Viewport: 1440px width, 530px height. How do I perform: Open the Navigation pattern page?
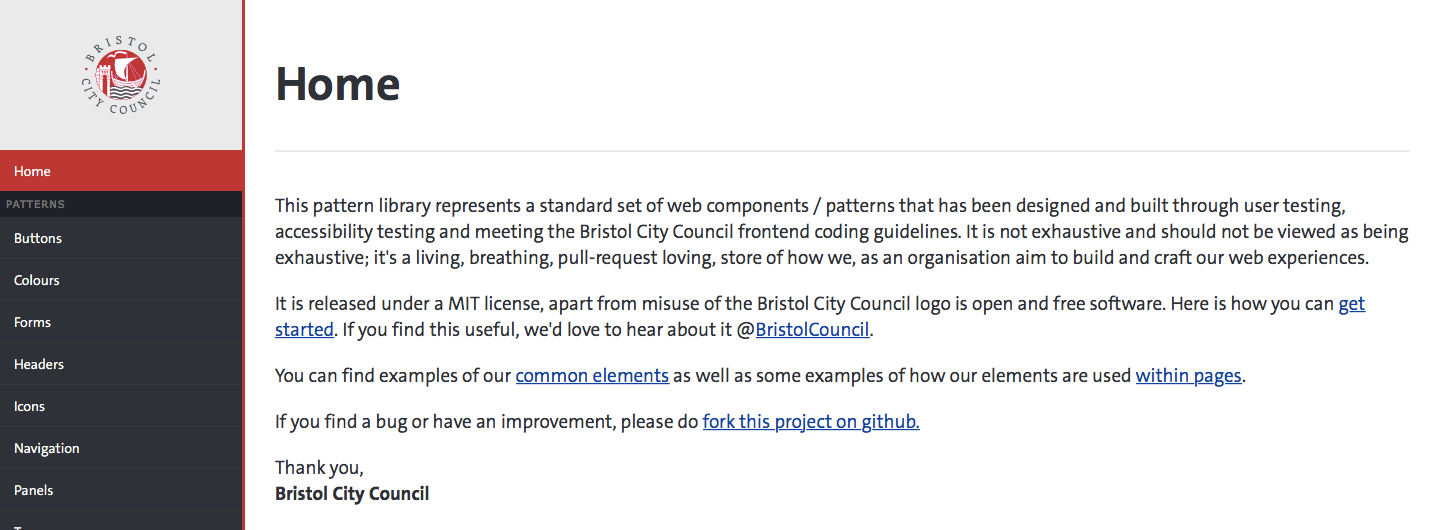(47, 449)
